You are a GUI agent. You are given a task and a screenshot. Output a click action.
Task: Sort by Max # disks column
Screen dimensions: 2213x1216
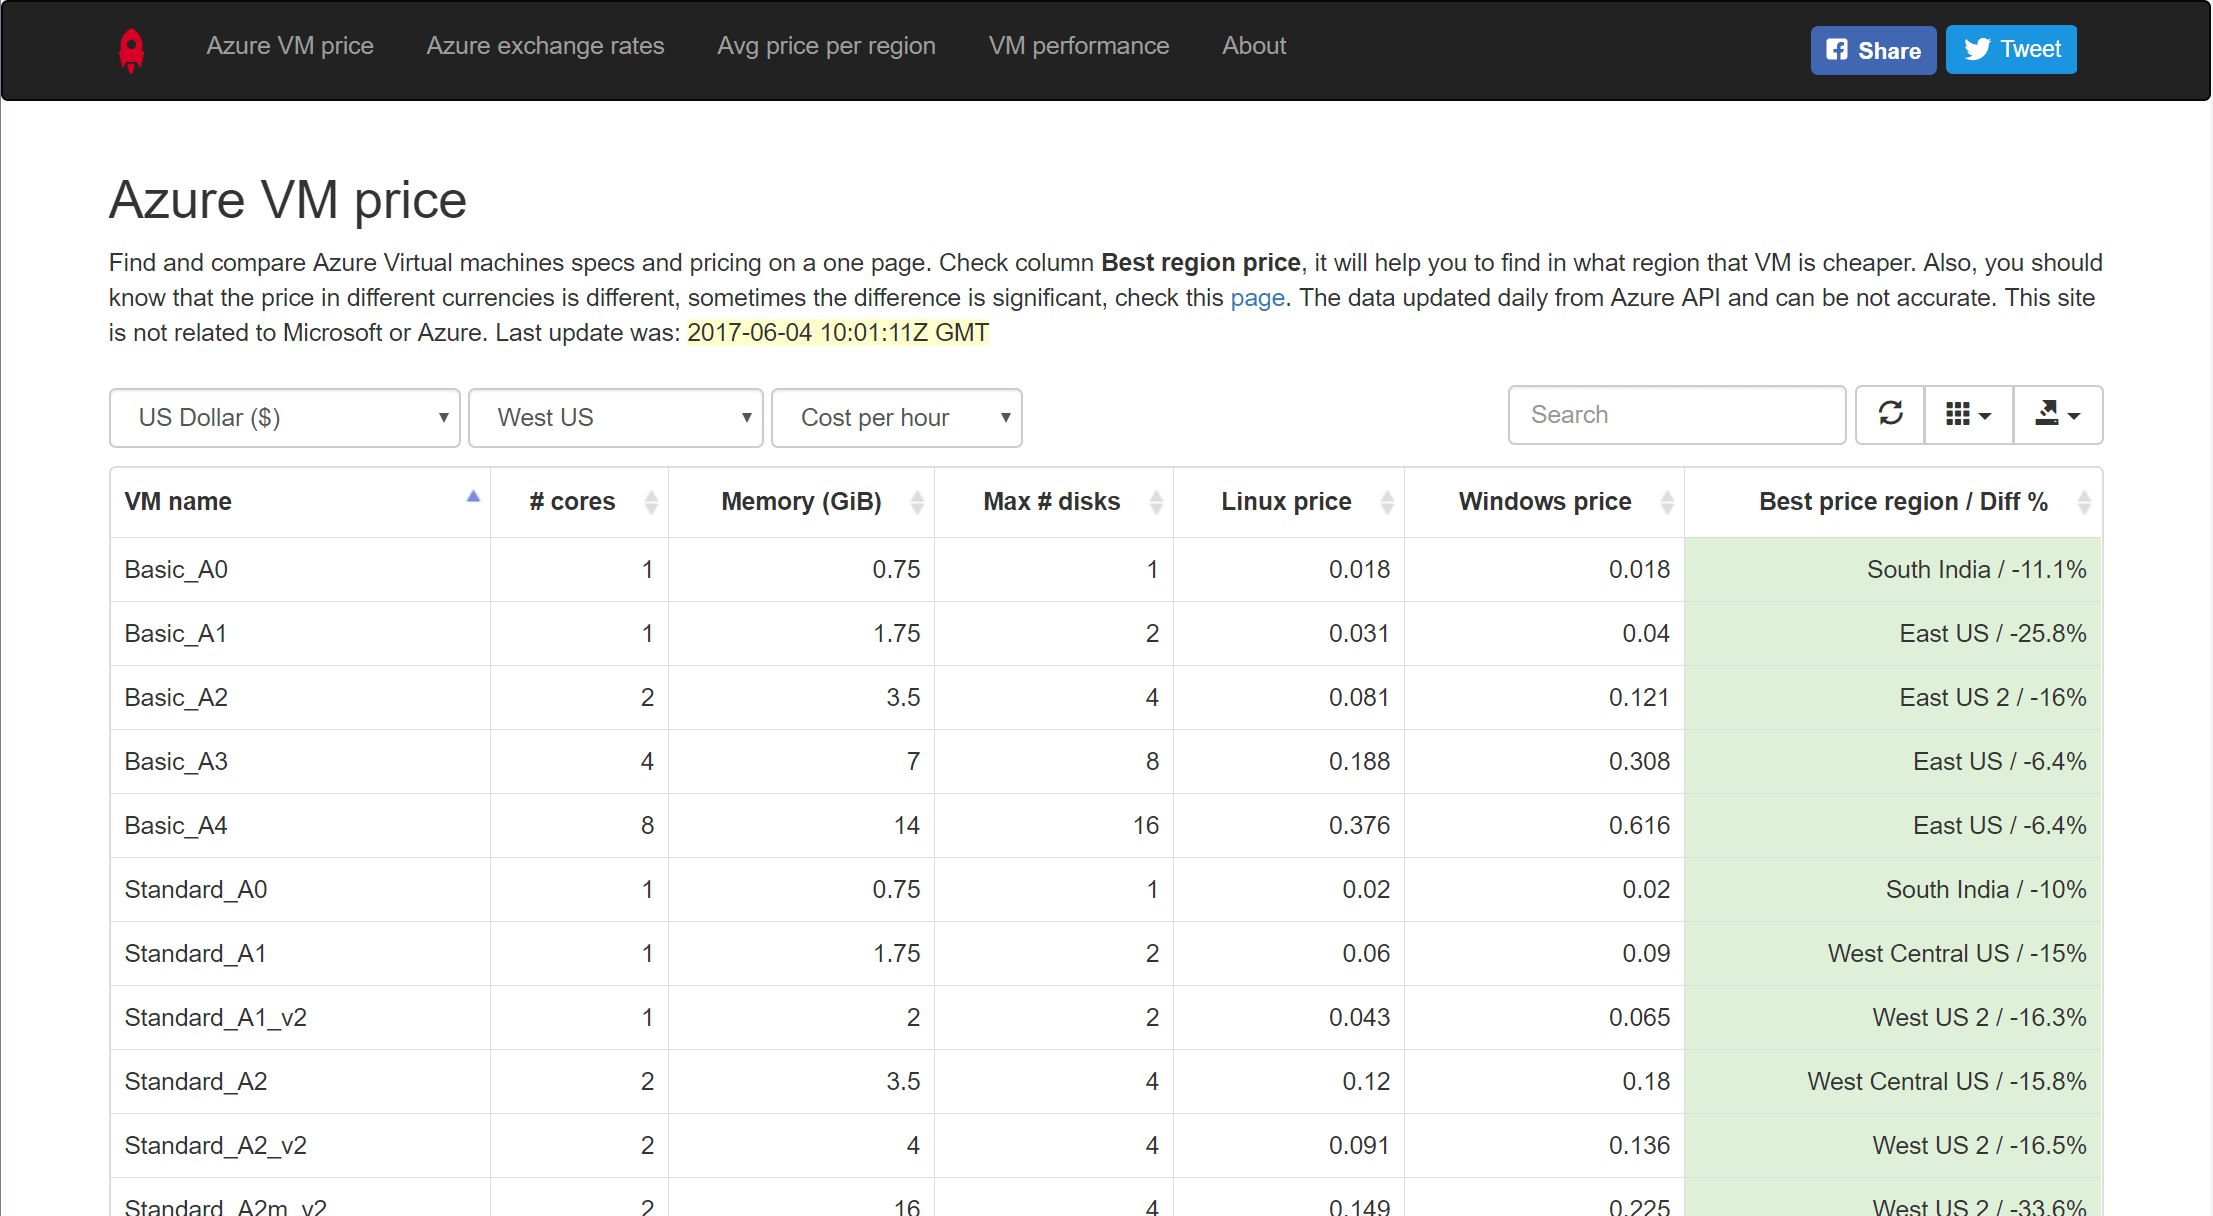pyautogui.click(x=1053, y=502)
